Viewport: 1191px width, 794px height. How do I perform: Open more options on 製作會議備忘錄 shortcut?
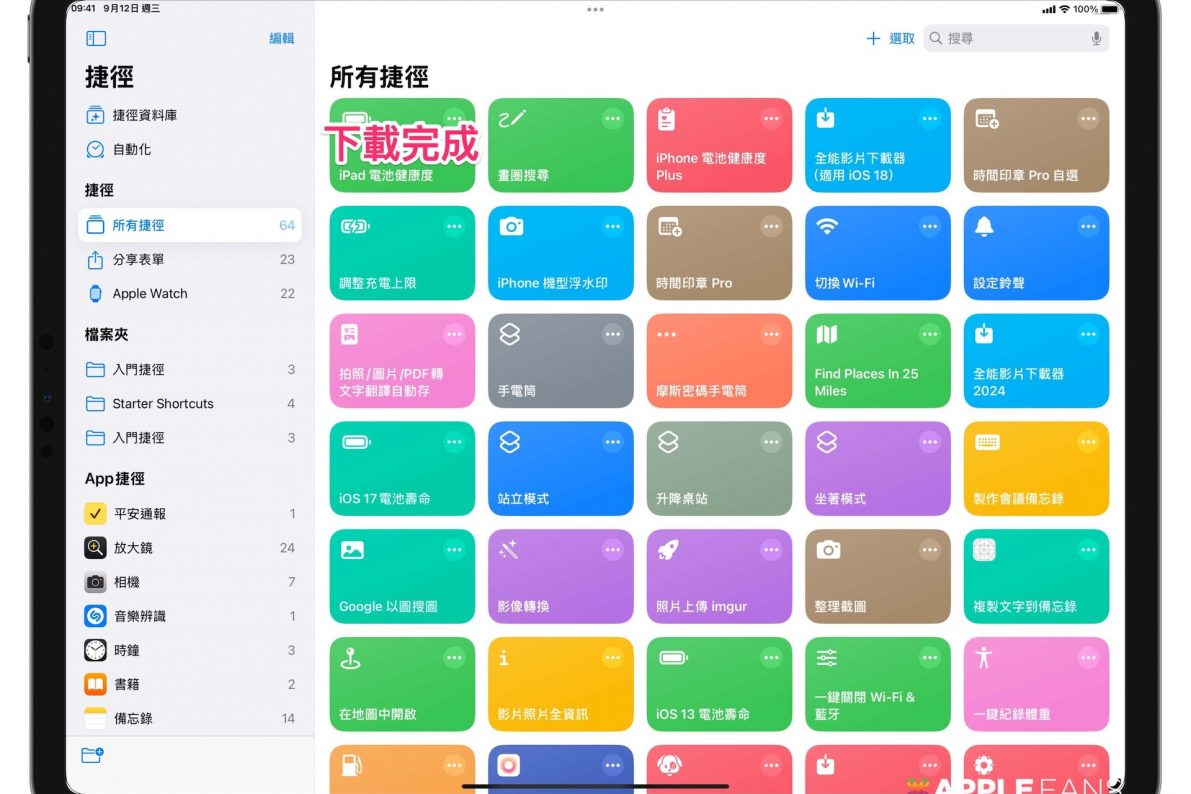click(x=1087, y=443)
